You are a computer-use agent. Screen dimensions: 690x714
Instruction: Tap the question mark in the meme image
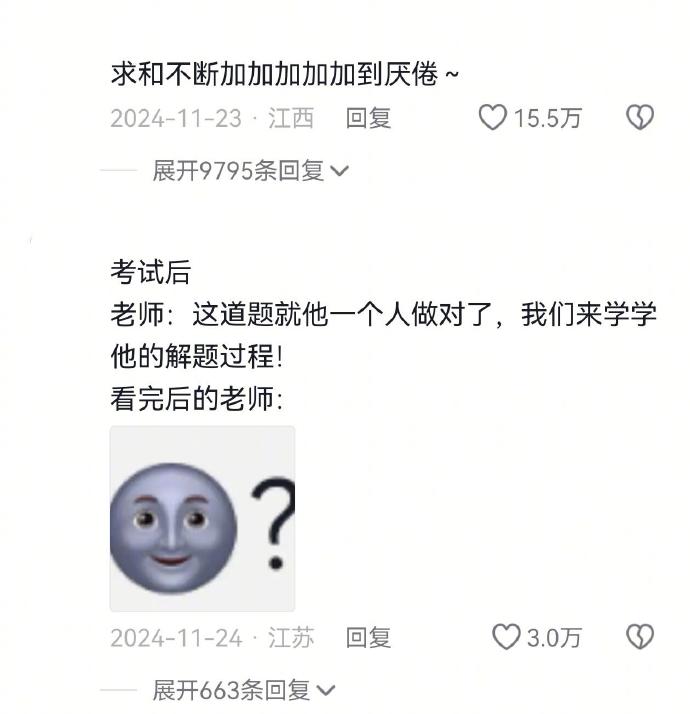pos(273,524)
